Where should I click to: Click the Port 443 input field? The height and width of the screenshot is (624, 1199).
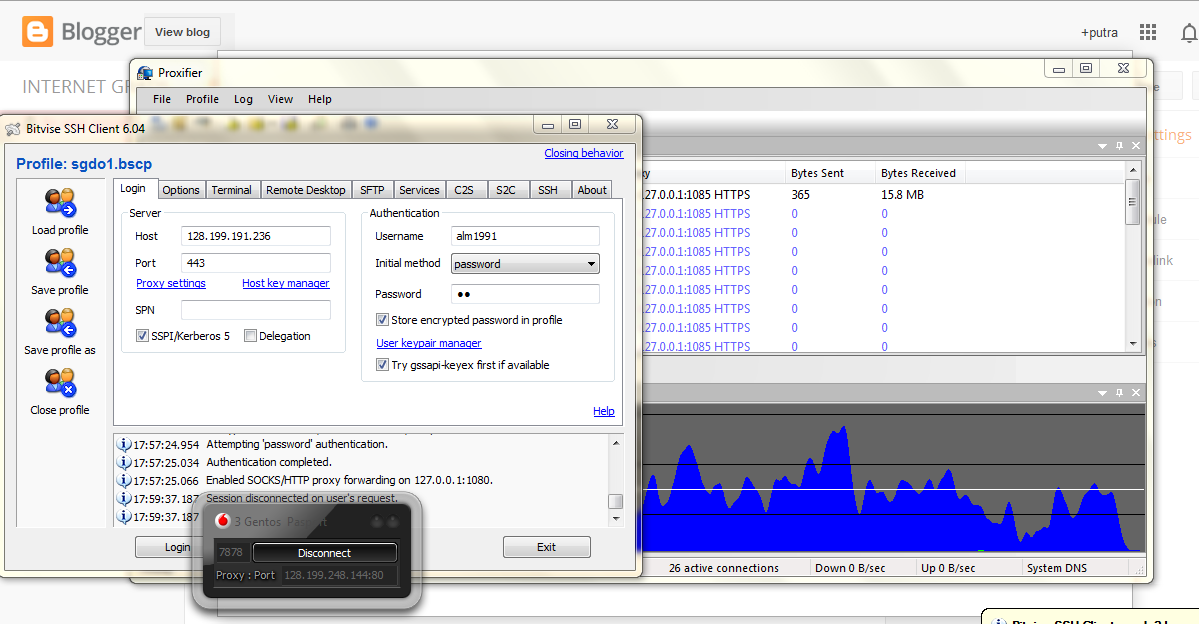point(256,263)
